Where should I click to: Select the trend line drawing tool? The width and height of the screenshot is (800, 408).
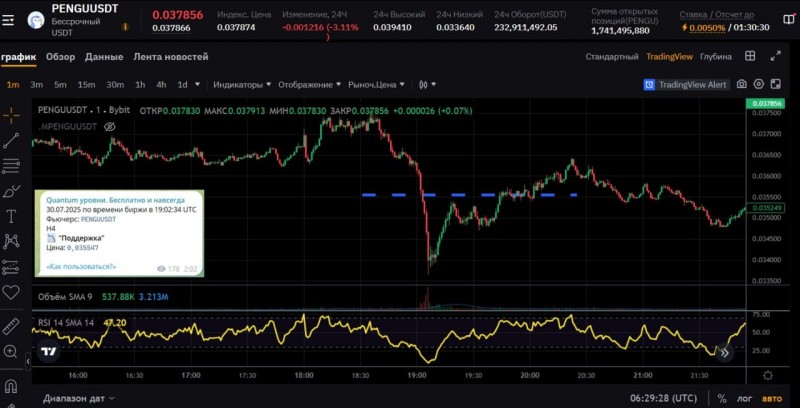[x=11, y=141]
